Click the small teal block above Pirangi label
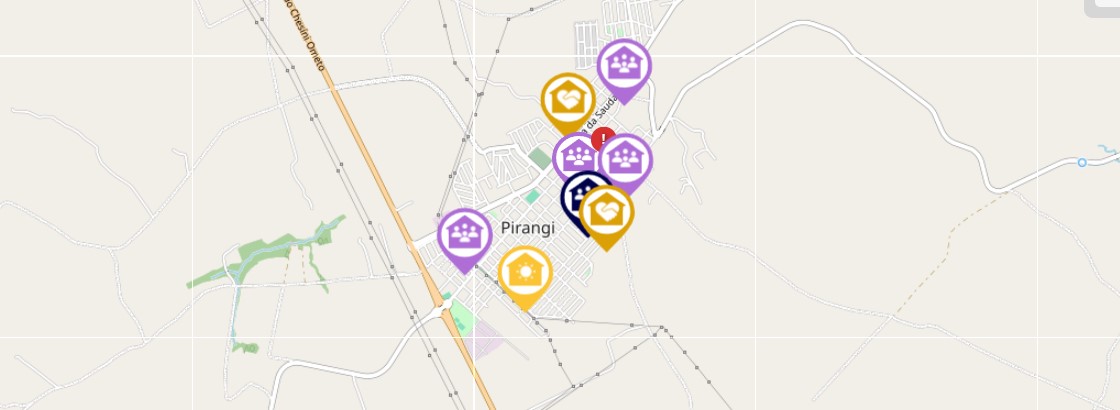1120x410 pixels. click(x=531, y=196)
